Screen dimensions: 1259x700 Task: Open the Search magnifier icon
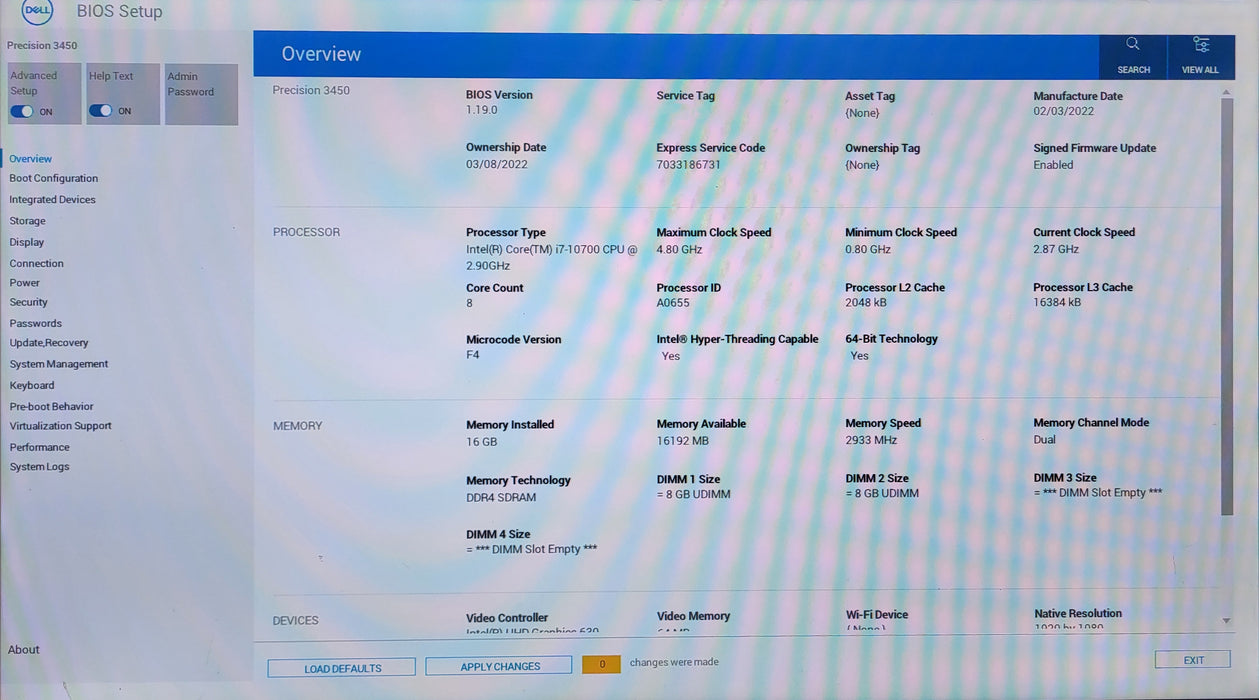1132,44
